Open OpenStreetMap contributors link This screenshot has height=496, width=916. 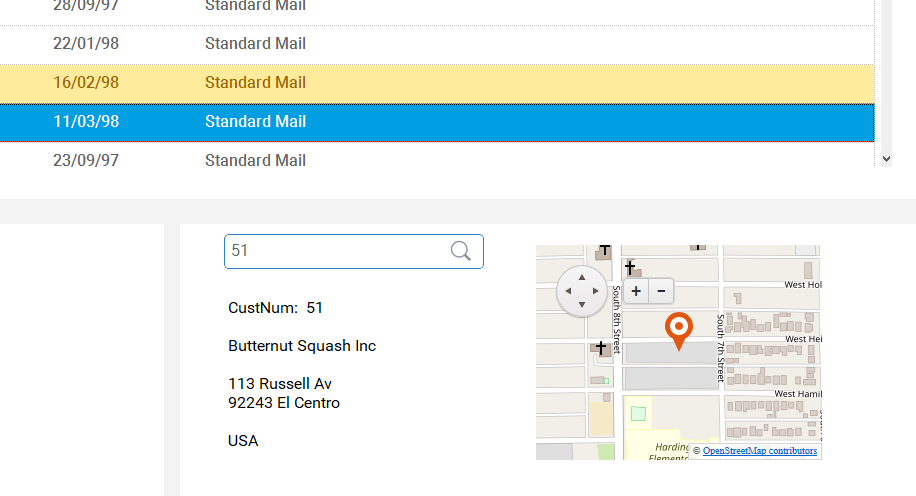tap(759, 450)
